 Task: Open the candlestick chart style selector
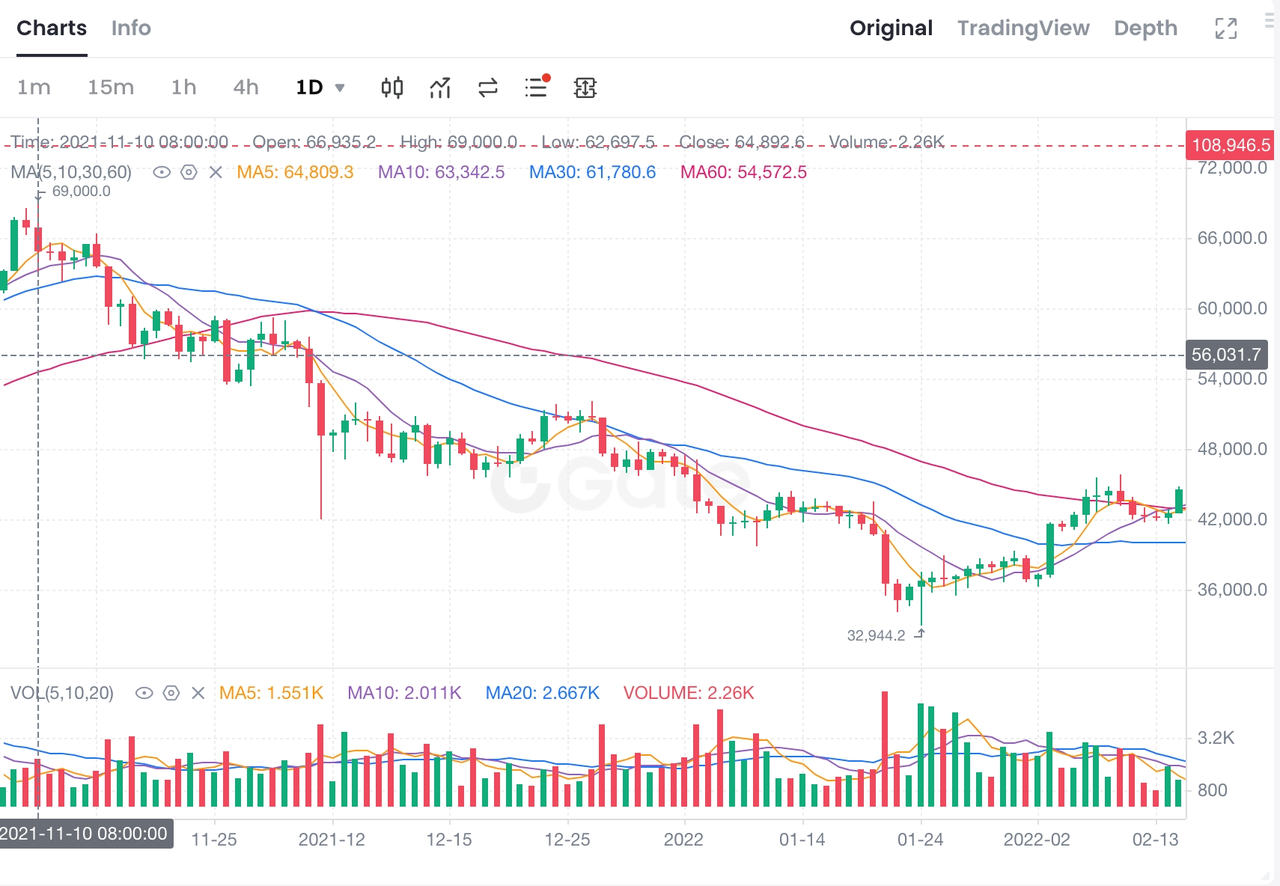(392, 88)
